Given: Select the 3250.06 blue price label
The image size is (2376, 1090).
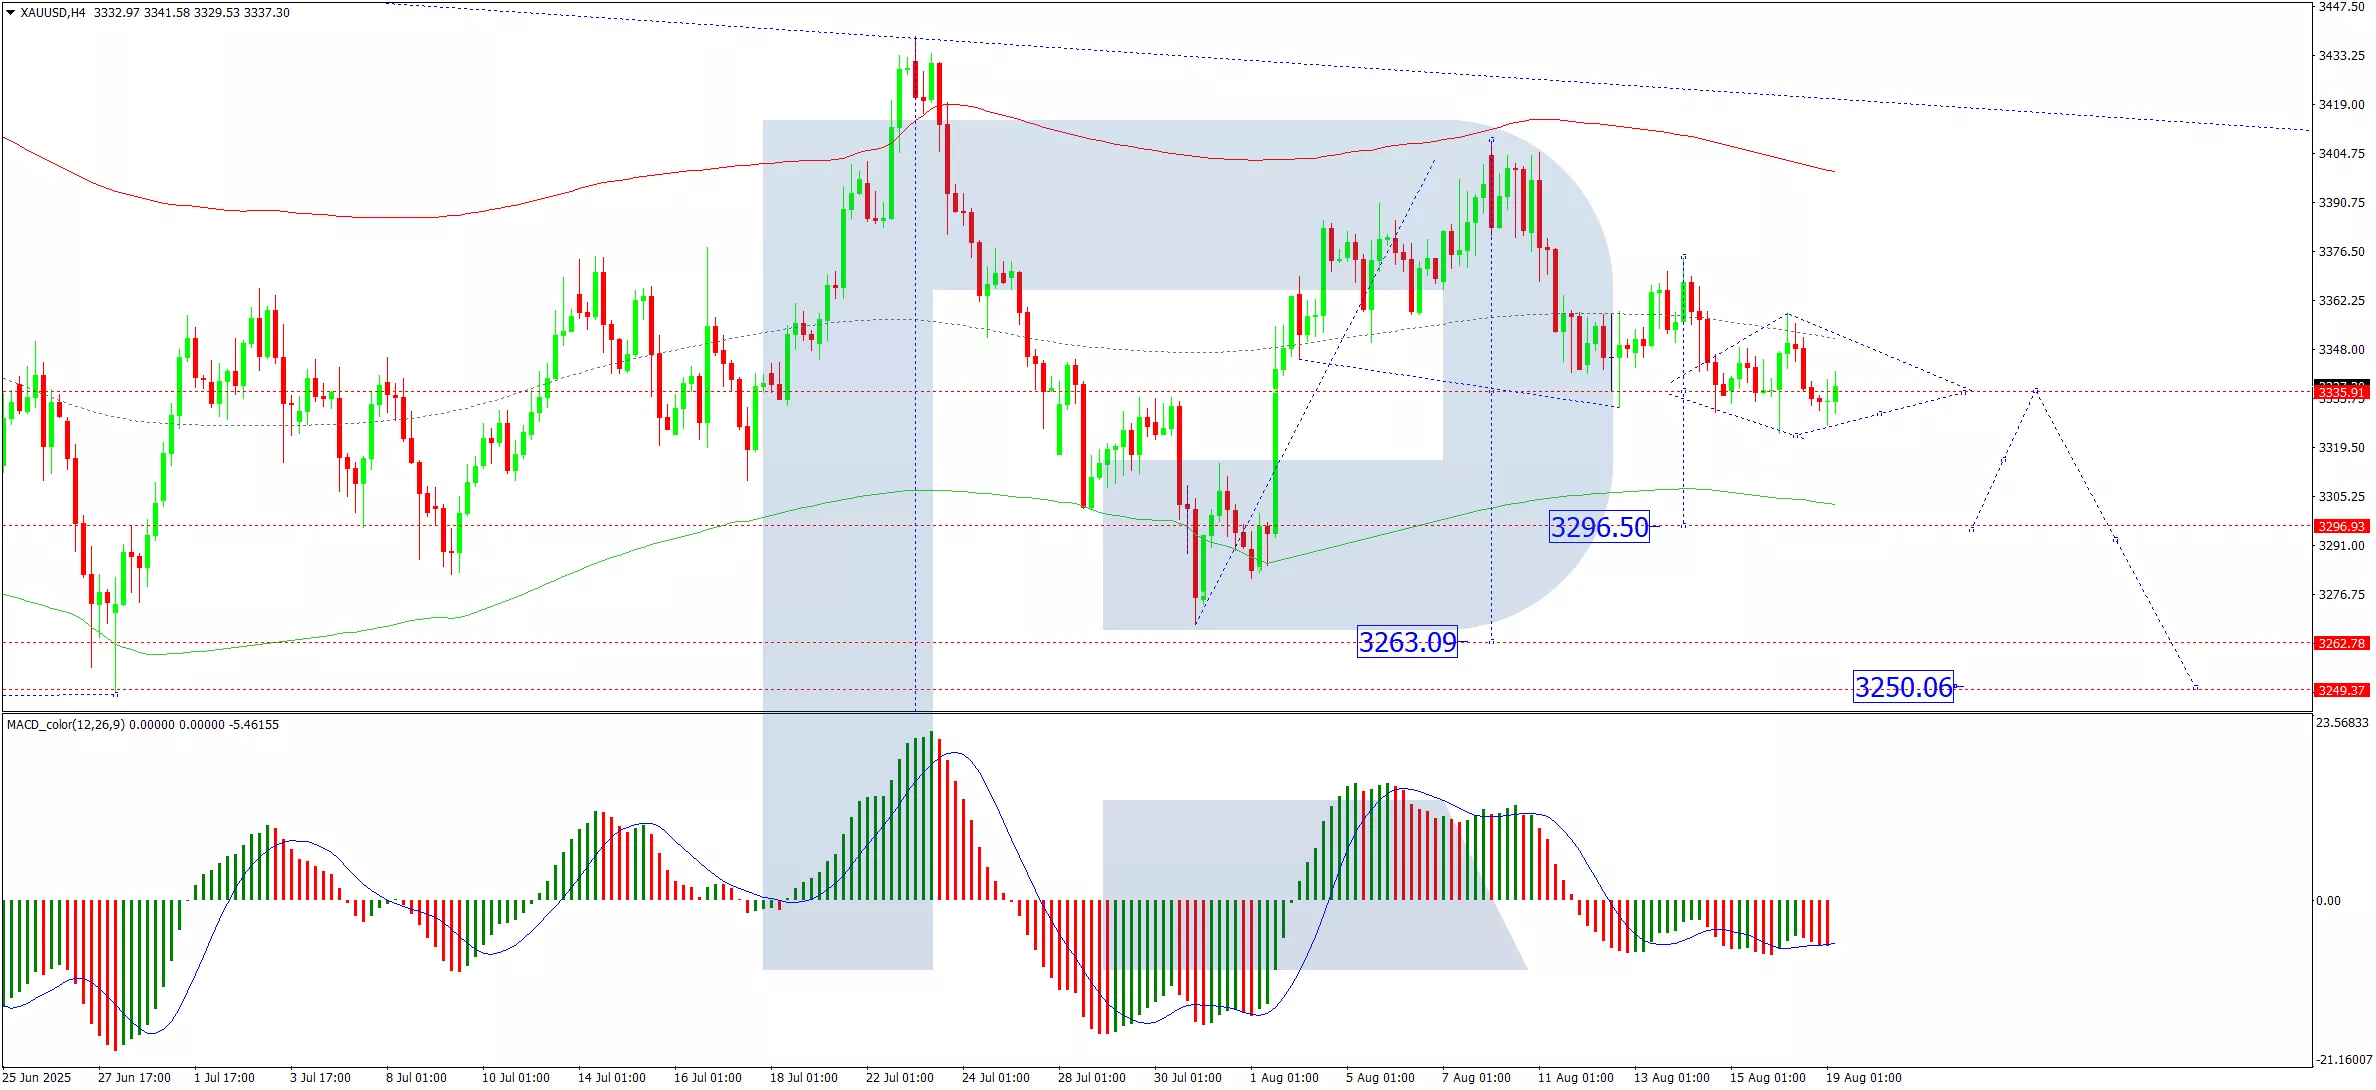Looking at the screenshot, I should [1903, 687].
